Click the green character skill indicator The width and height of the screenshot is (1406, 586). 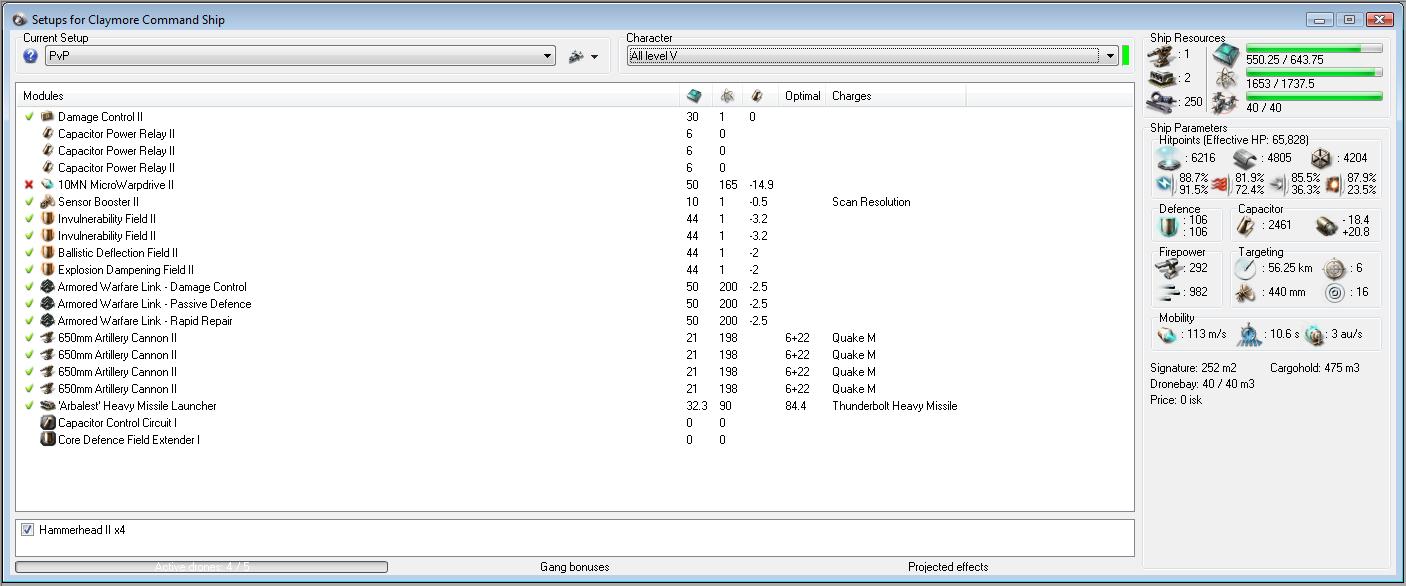[1126, 55]
